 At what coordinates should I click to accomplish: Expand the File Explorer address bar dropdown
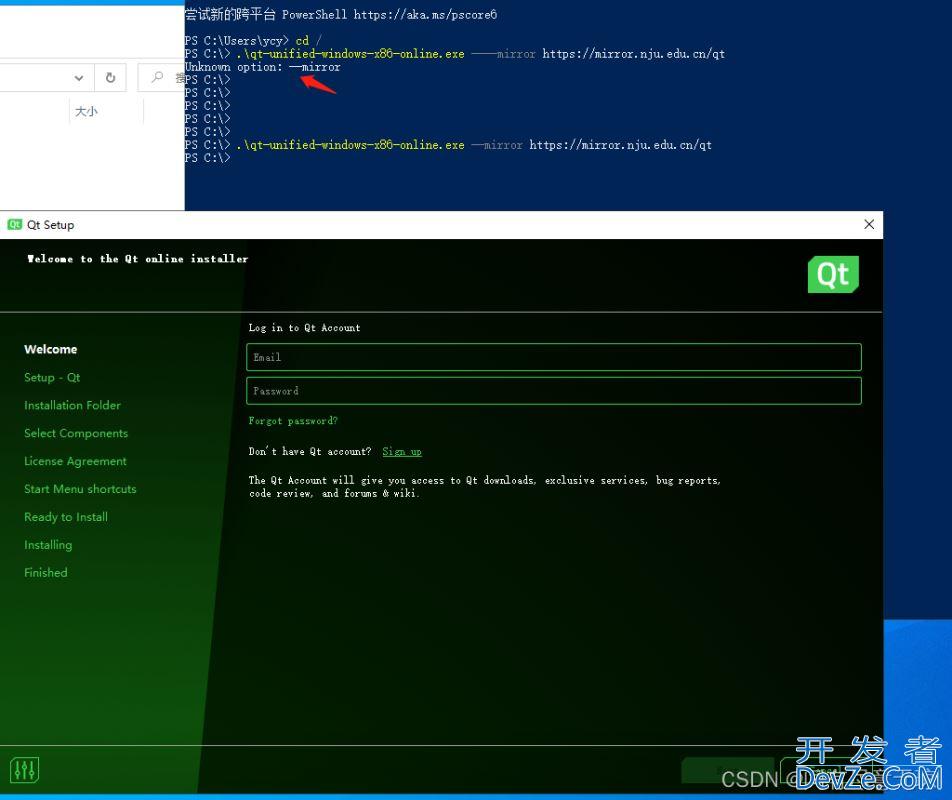click(x=79, y=78)
